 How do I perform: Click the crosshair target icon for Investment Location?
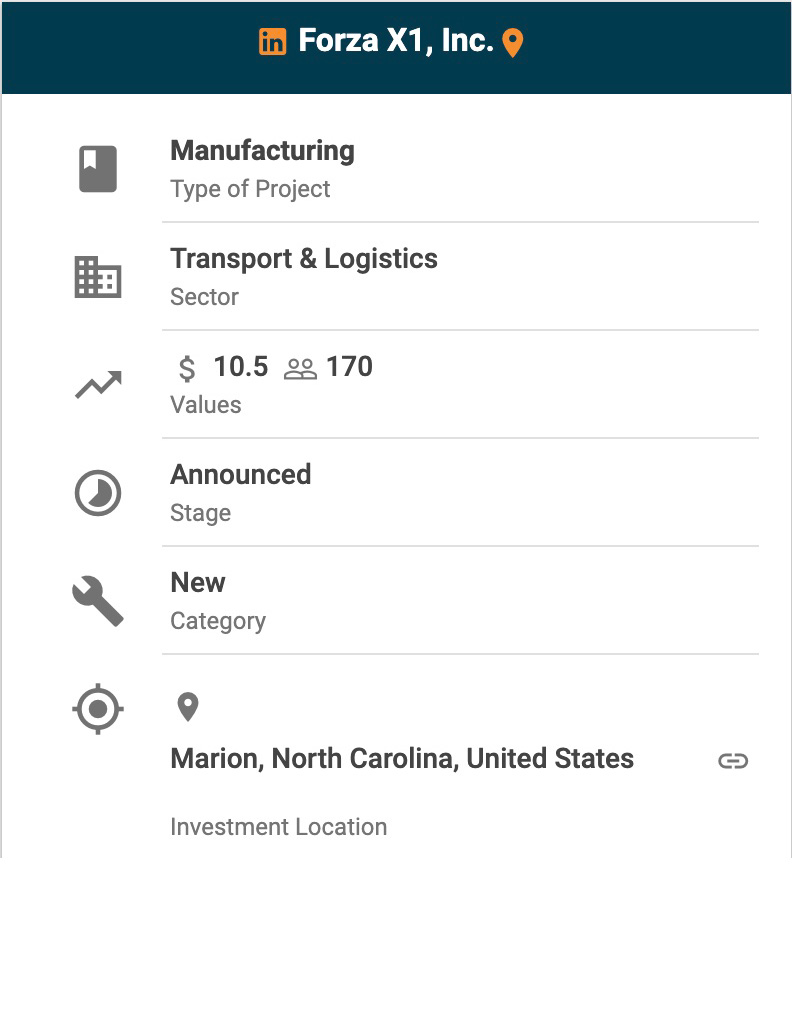98,709
